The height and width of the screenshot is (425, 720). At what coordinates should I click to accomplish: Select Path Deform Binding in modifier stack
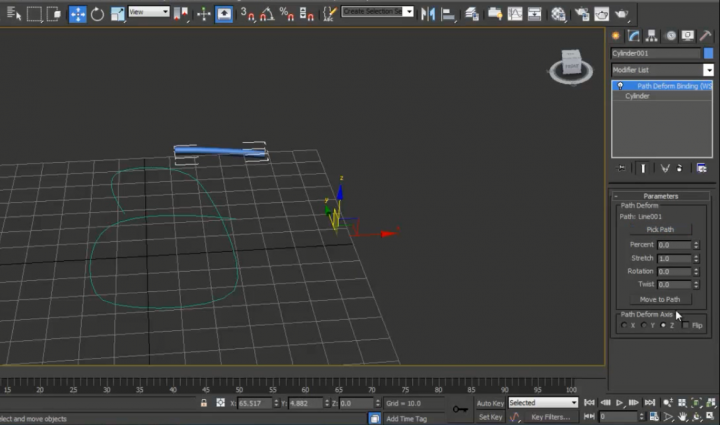tap(672, 87)
